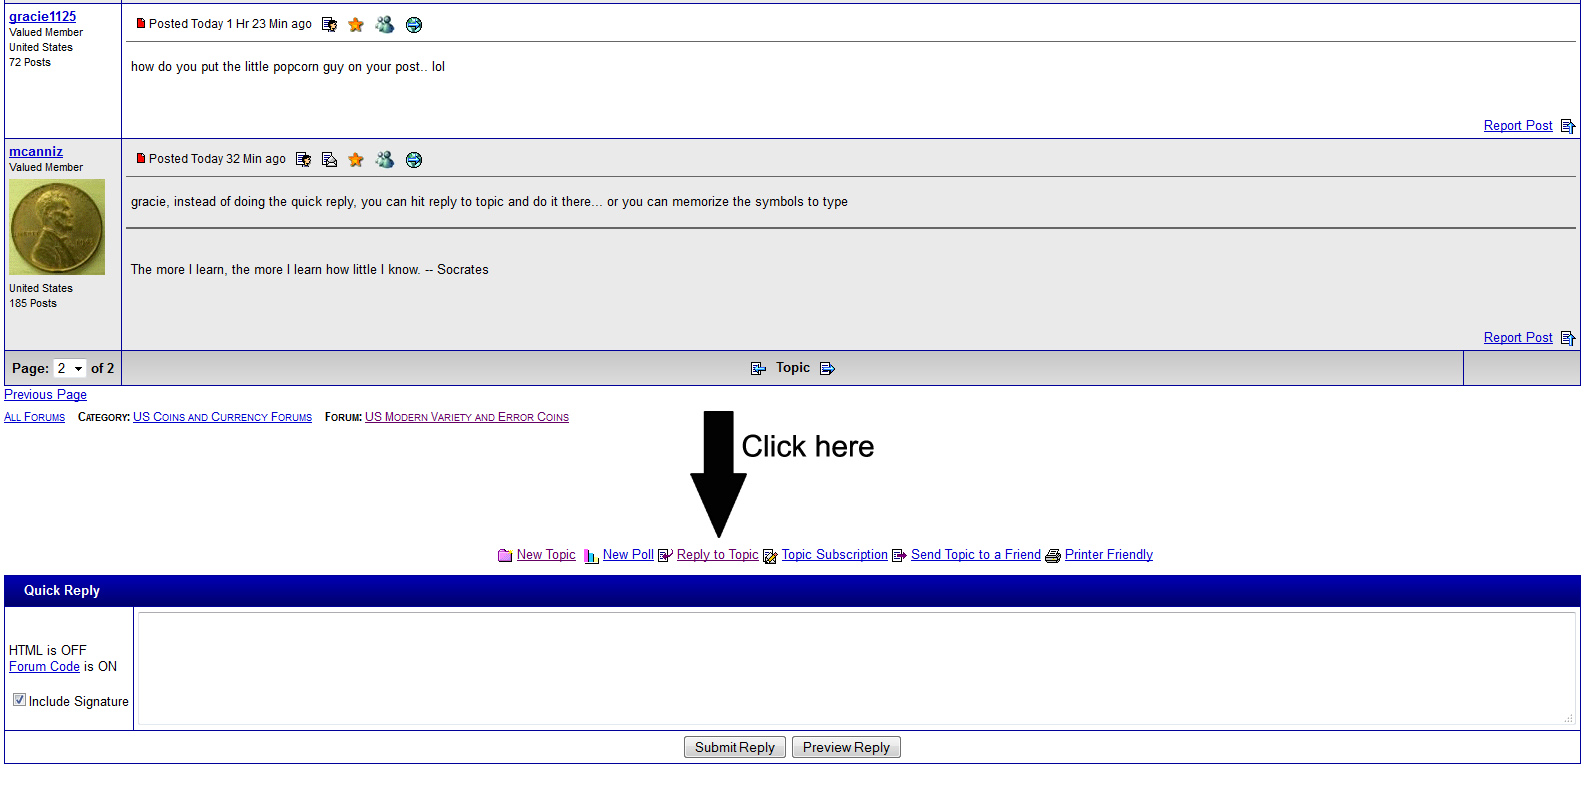1591x786 pixels.
Task: Click the New Topic link
Action: tap(546, 554)
